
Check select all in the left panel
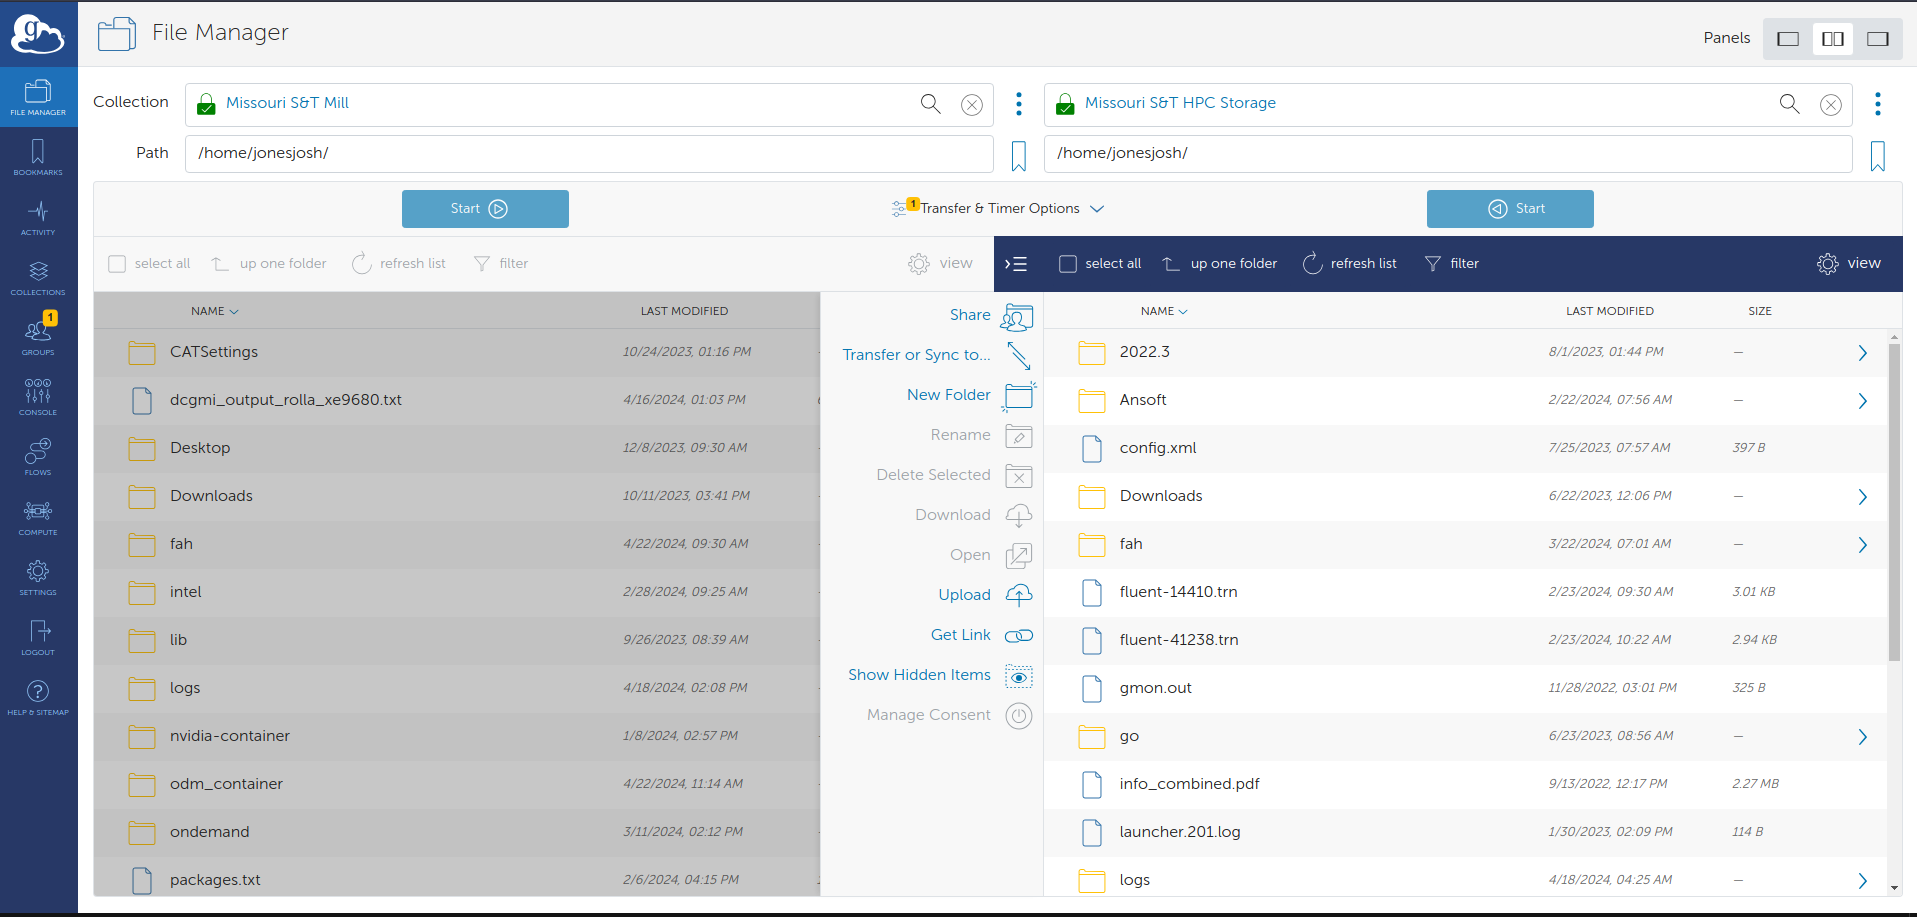[117, 264]
